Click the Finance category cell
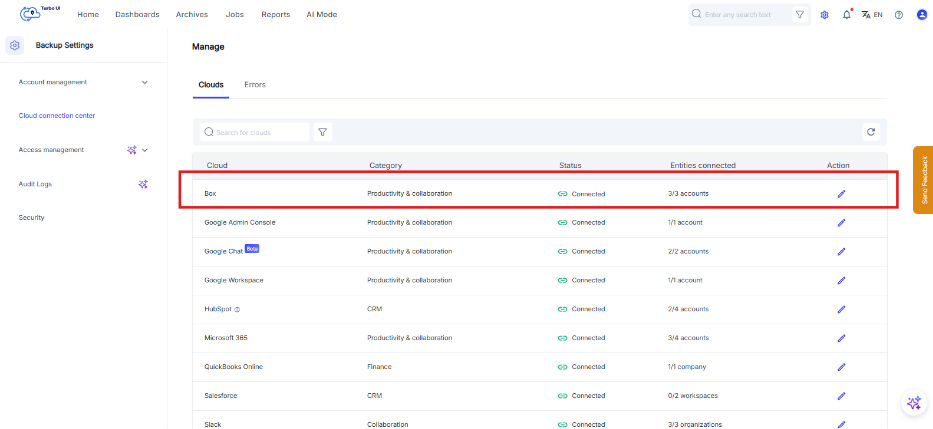This screenshot has height=429, width=933. (380, 367)
